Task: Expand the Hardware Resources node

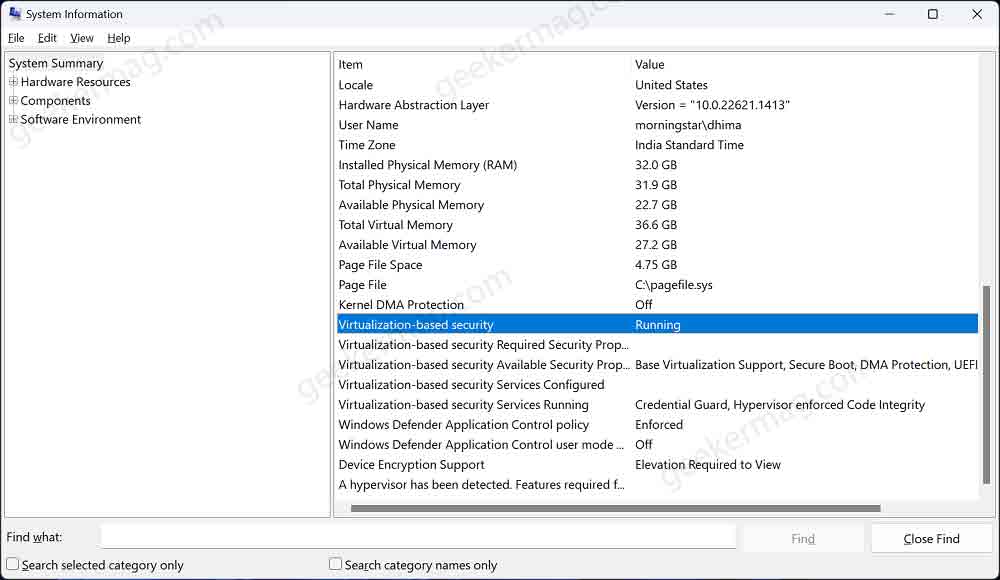Action: click(13, 82)
